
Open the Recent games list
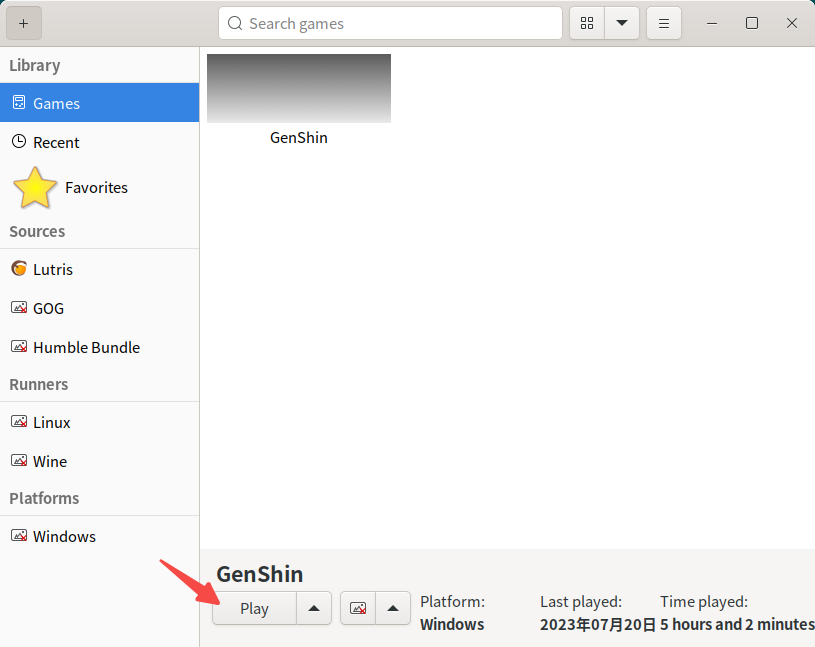(x=99, y=142)
